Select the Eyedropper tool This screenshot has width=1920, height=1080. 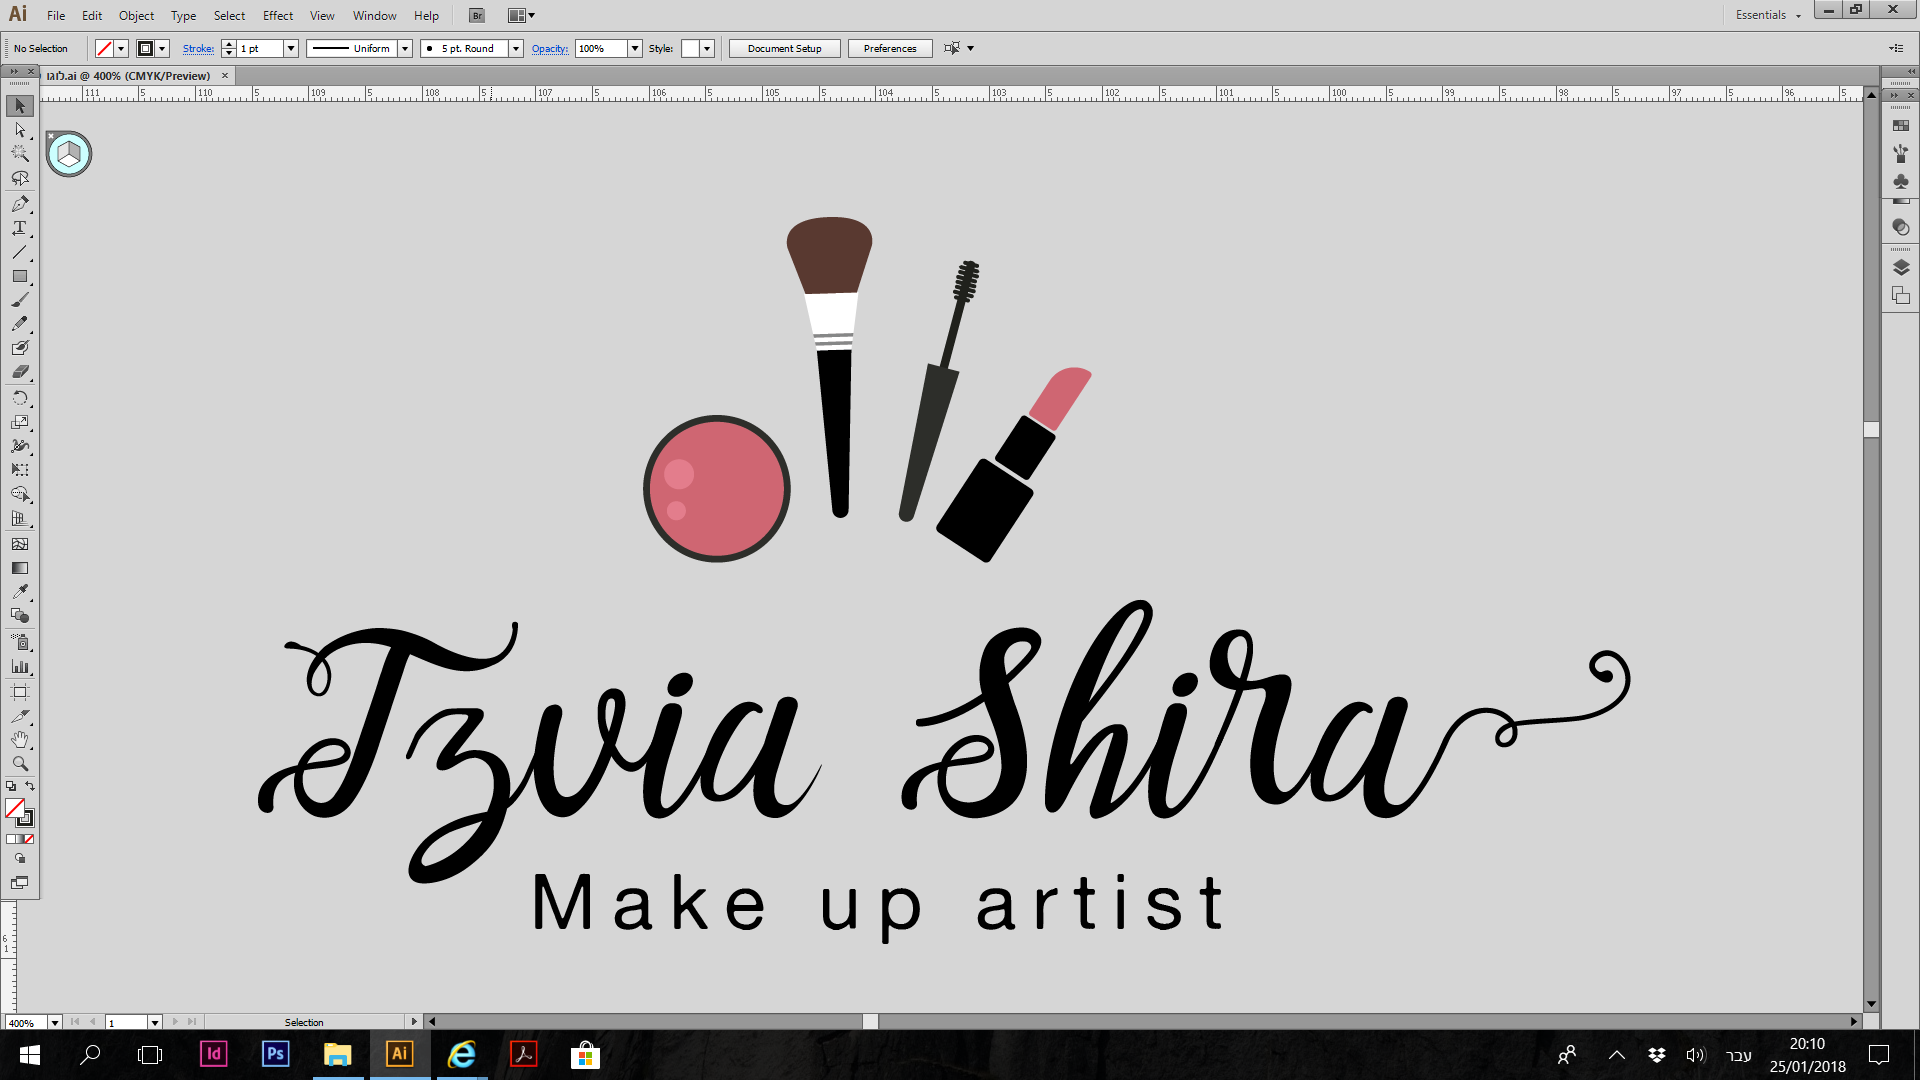point(19,592)
